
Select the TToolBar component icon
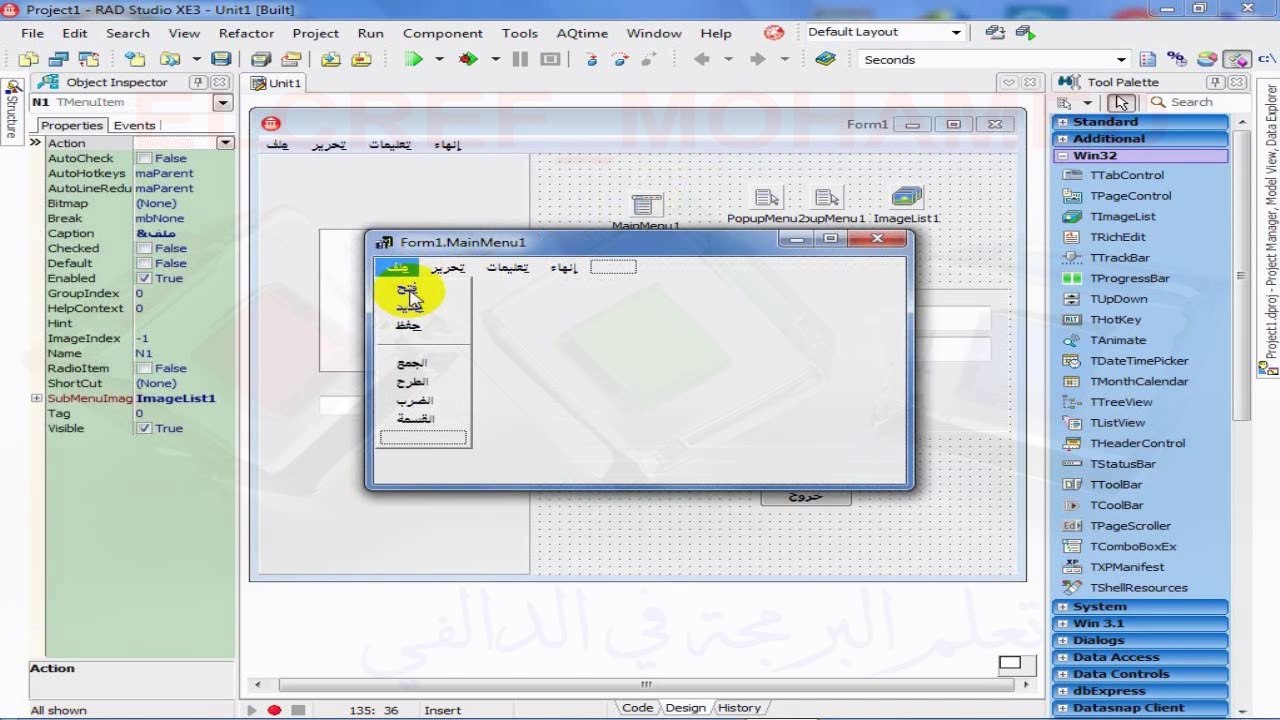[x=1072, y=485]
